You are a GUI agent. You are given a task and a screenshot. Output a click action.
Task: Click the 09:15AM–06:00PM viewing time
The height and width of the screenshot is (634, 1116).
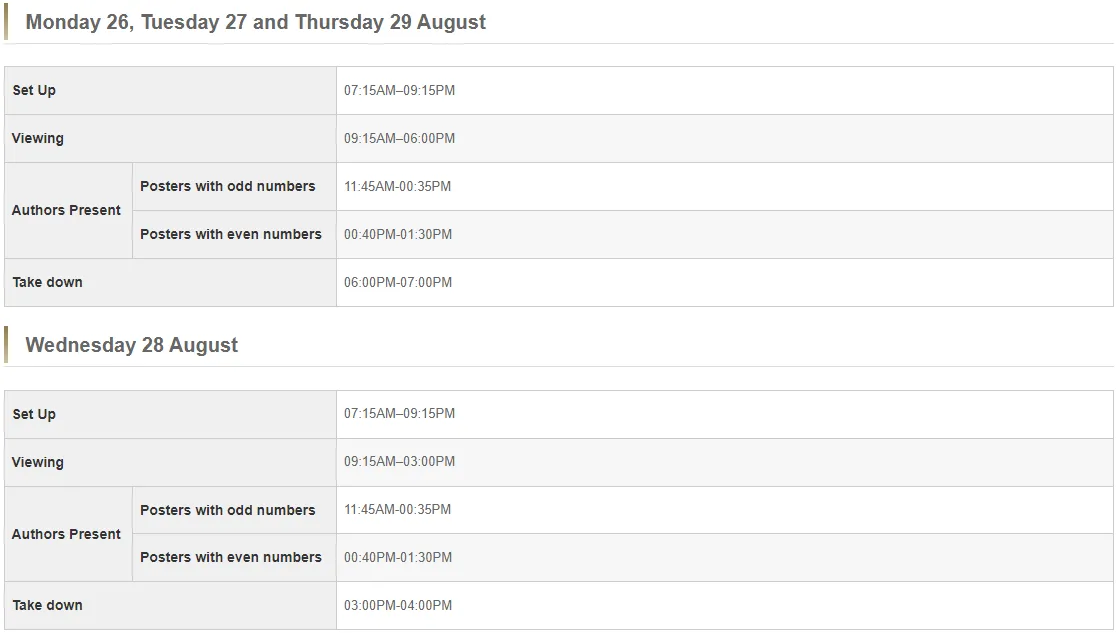(399, 138)
